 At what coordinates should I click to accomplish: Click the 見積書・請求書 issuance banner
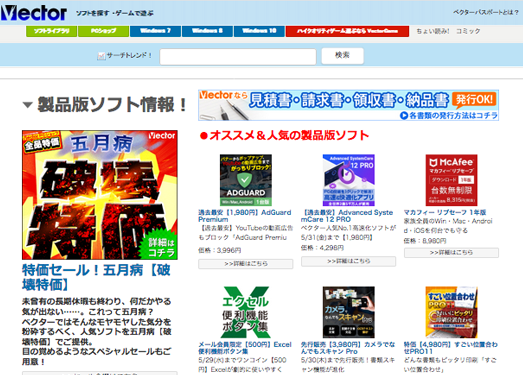tap(348, 105)
